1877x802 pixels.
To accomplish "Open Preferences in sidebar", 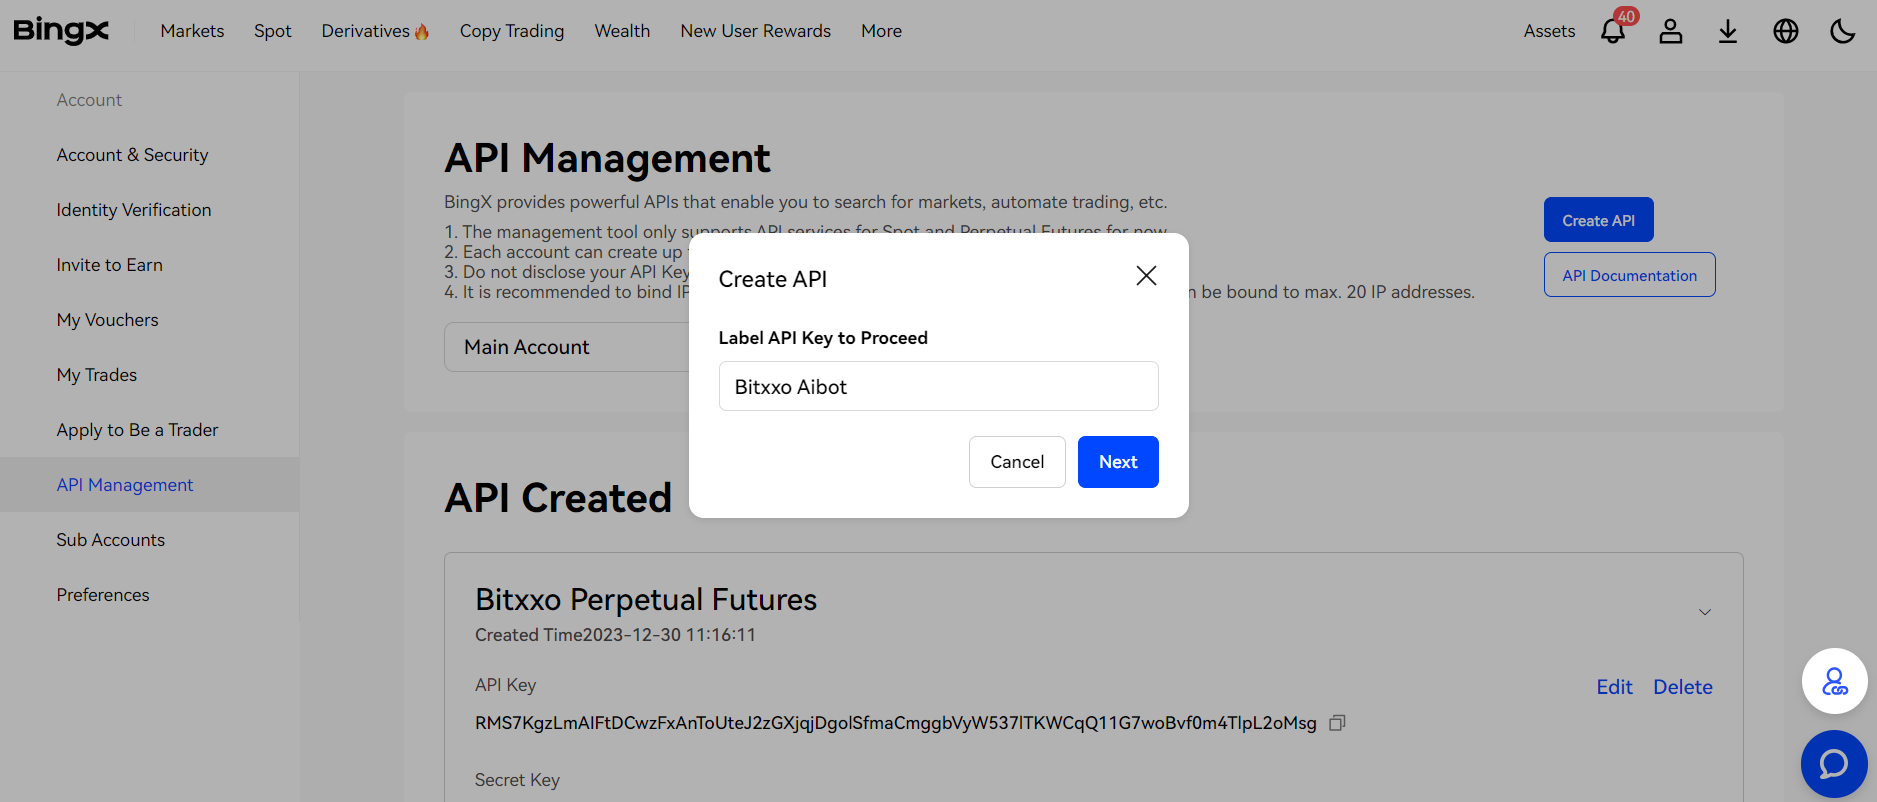I will coord(103,595).
